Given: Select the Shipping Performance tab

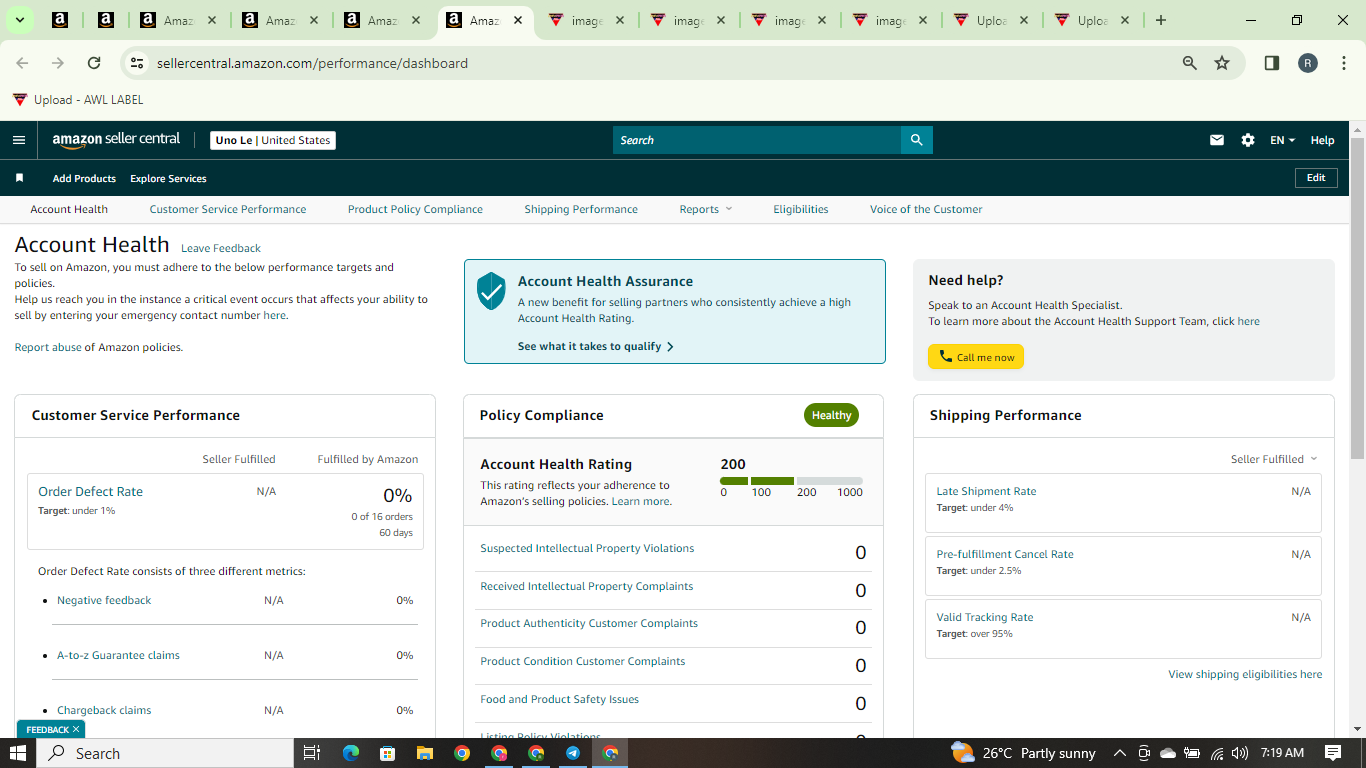Looking at the screenshot, I should [x=581, y=209].
